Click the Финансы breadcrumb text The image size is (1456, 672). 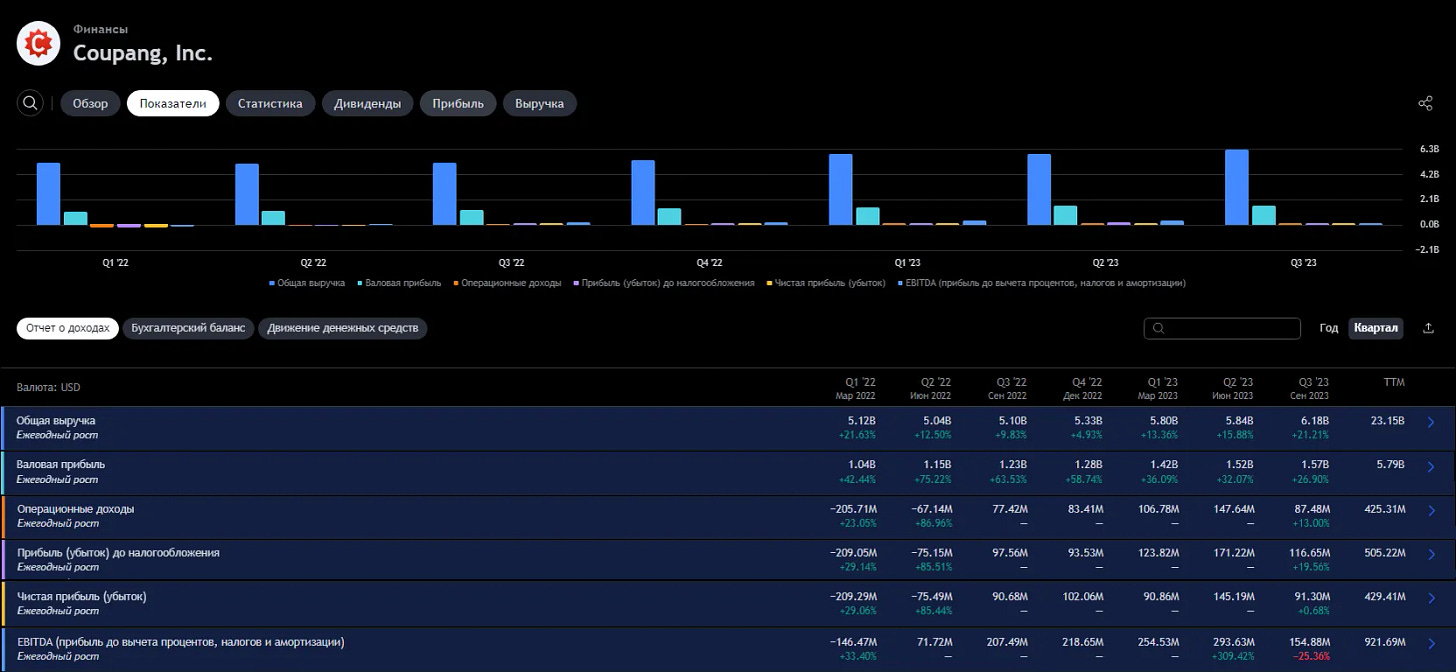click(x=100, y=29)
